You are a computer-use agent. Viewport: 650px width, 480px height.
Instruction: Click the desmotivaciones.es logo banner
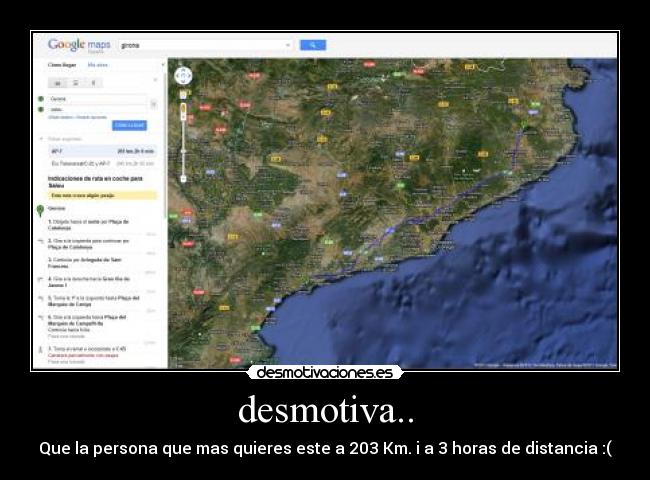[x=325, y=372]
